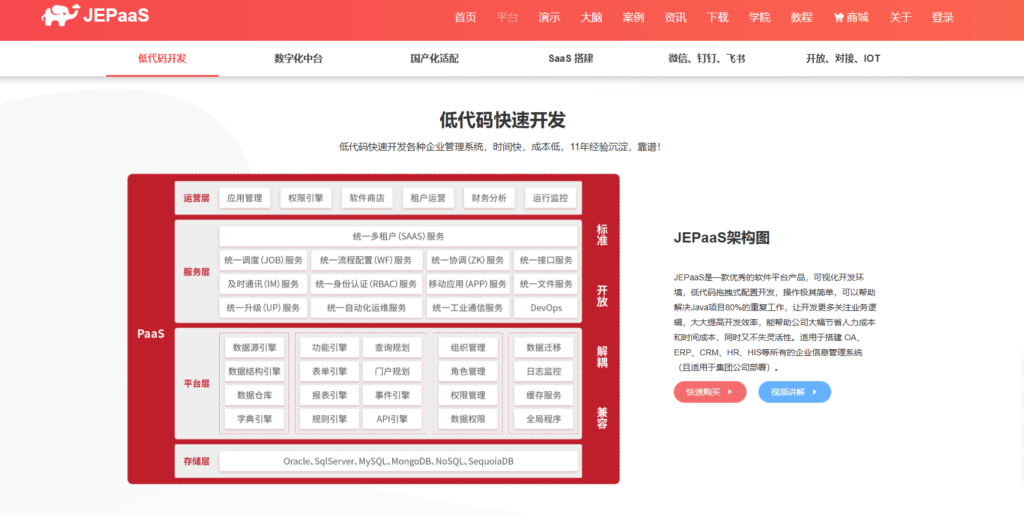Click 软件商店 box

(367, 198)
